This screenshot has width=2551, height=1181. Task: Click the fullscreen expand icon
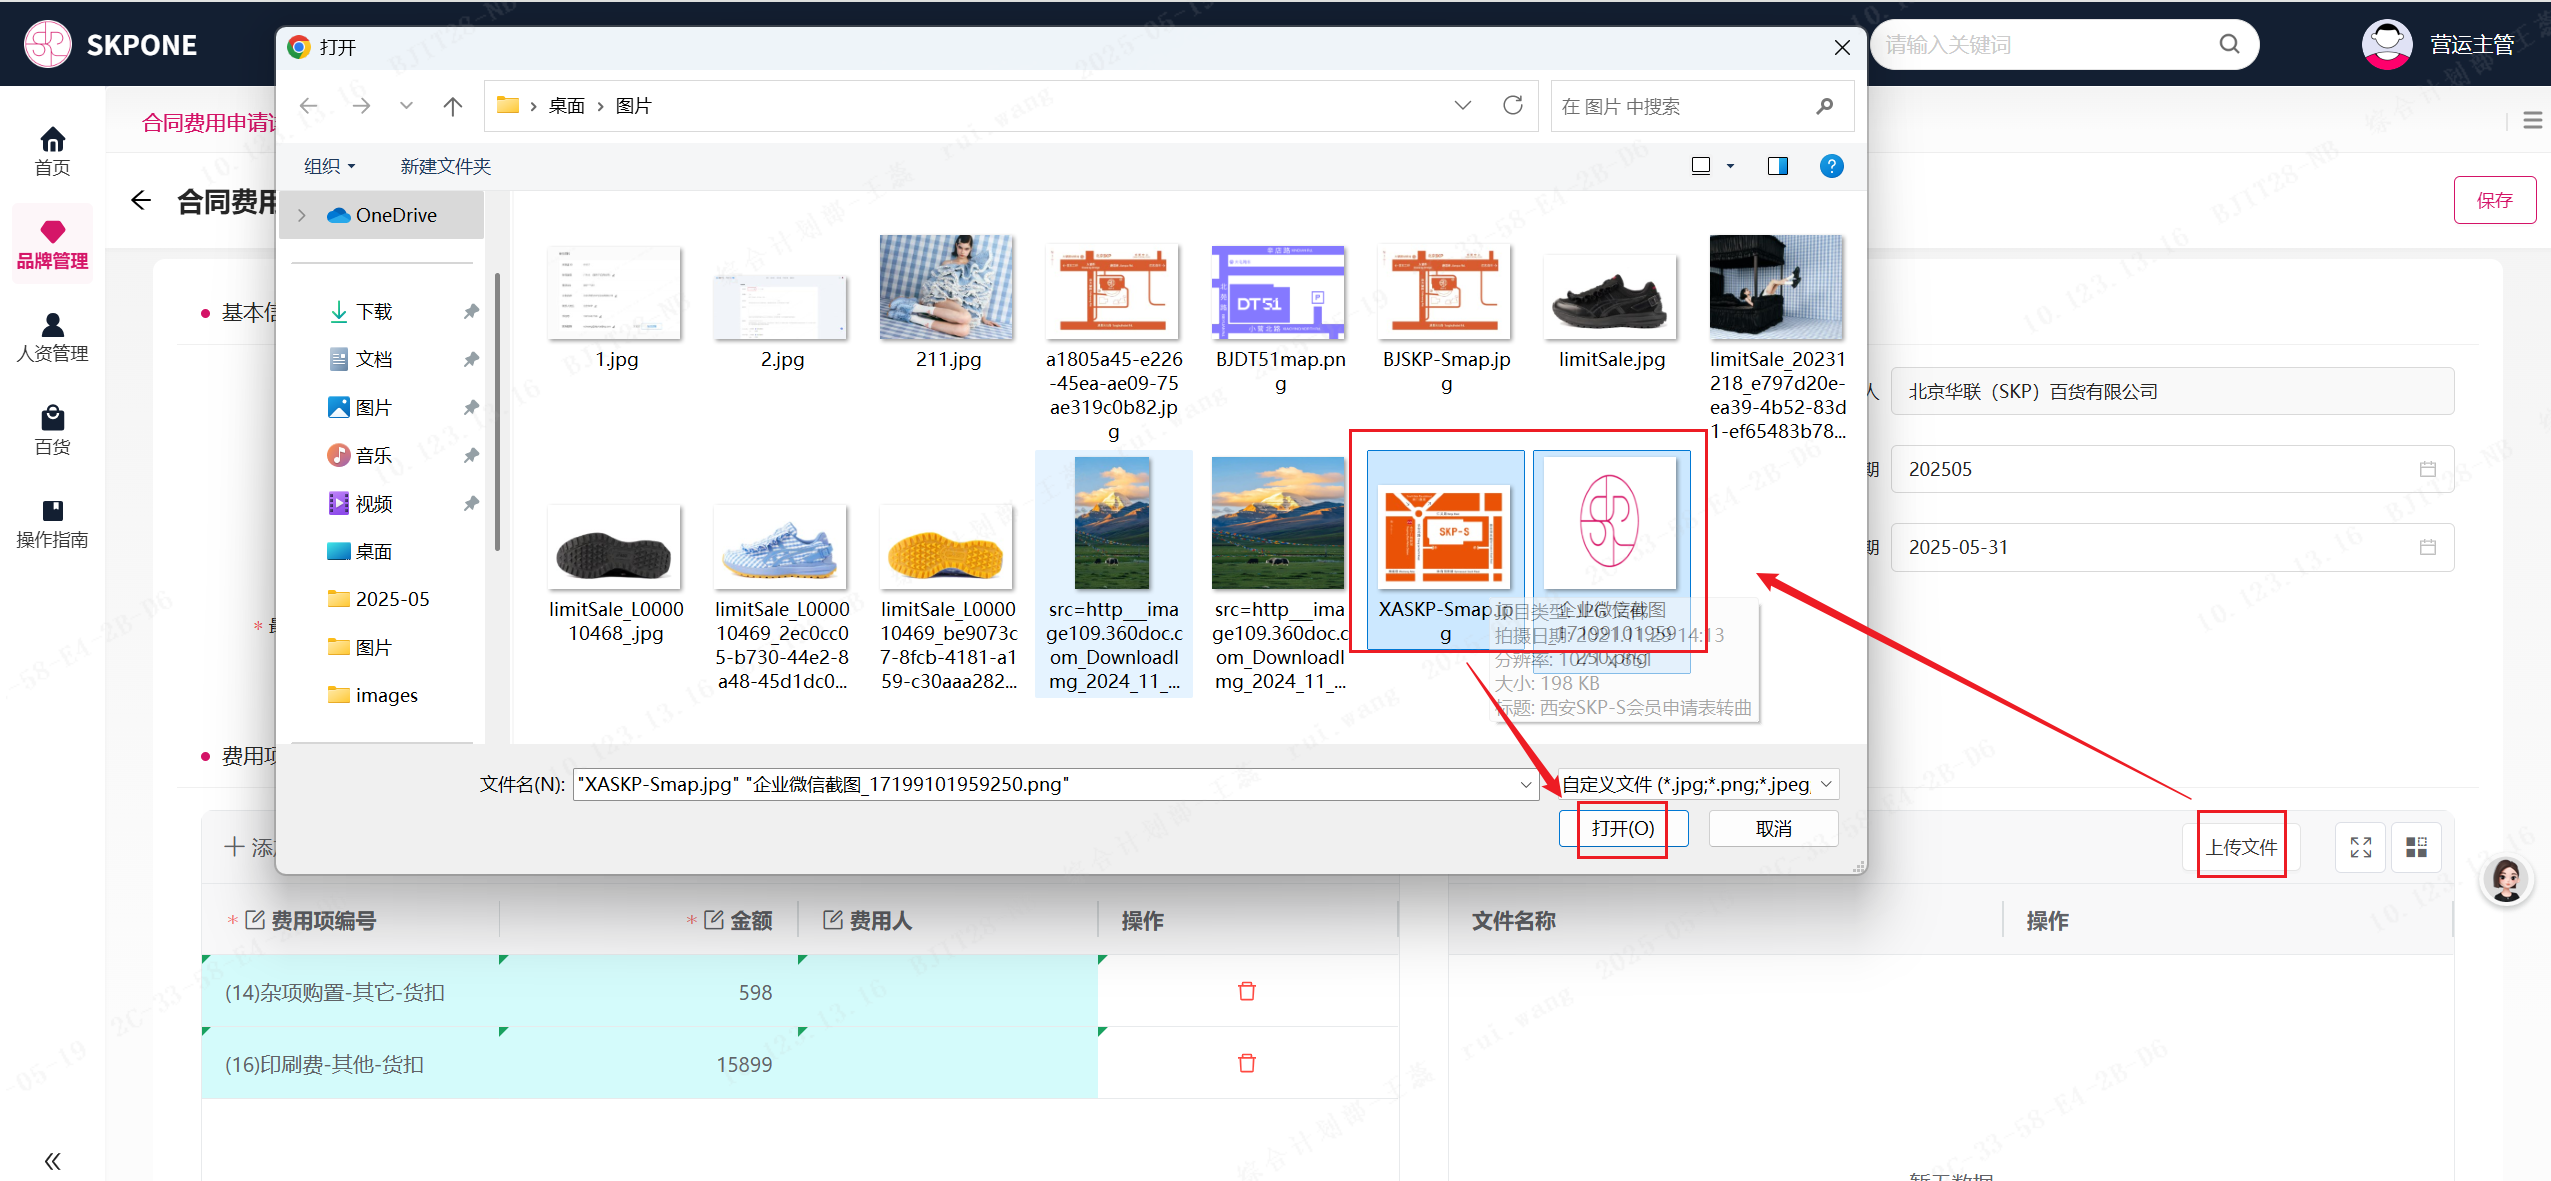[x=2360, y=847]
